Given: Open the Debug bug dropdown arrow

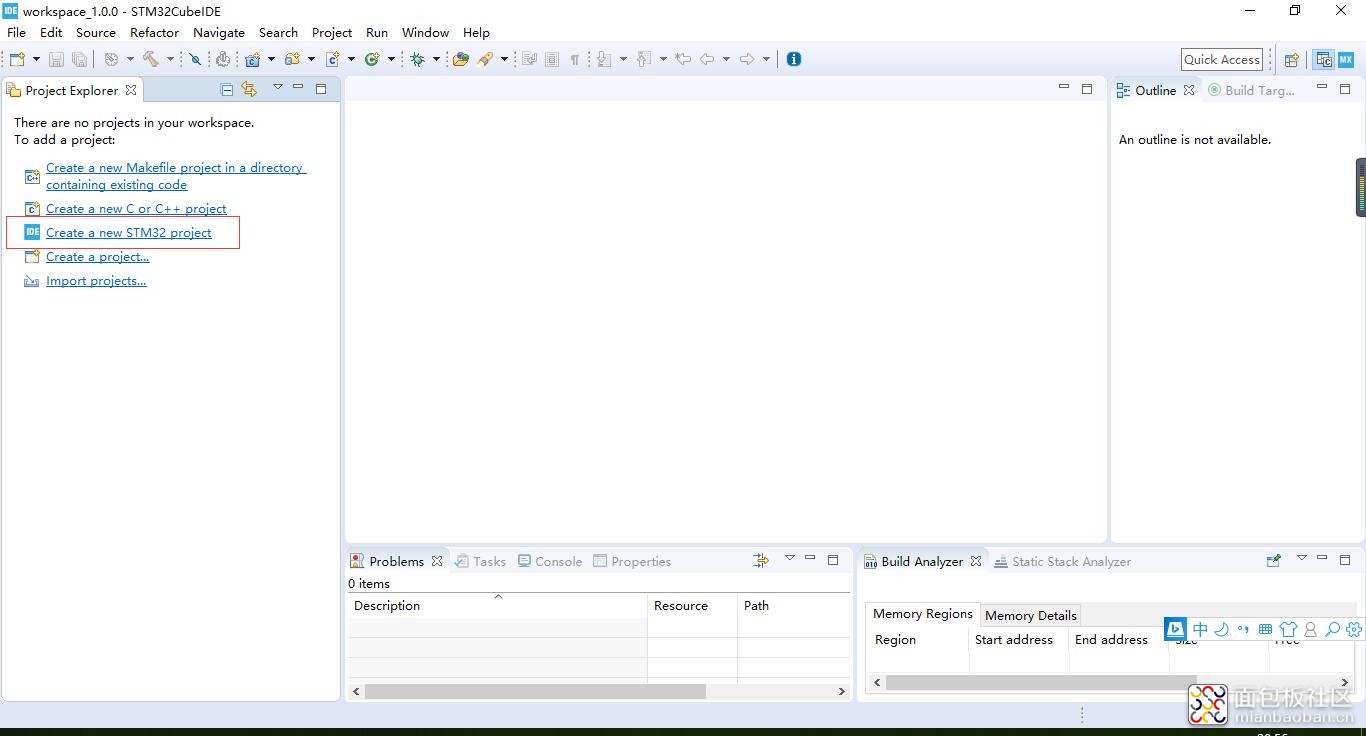Looking at the screenshot, I should (436, 60).
